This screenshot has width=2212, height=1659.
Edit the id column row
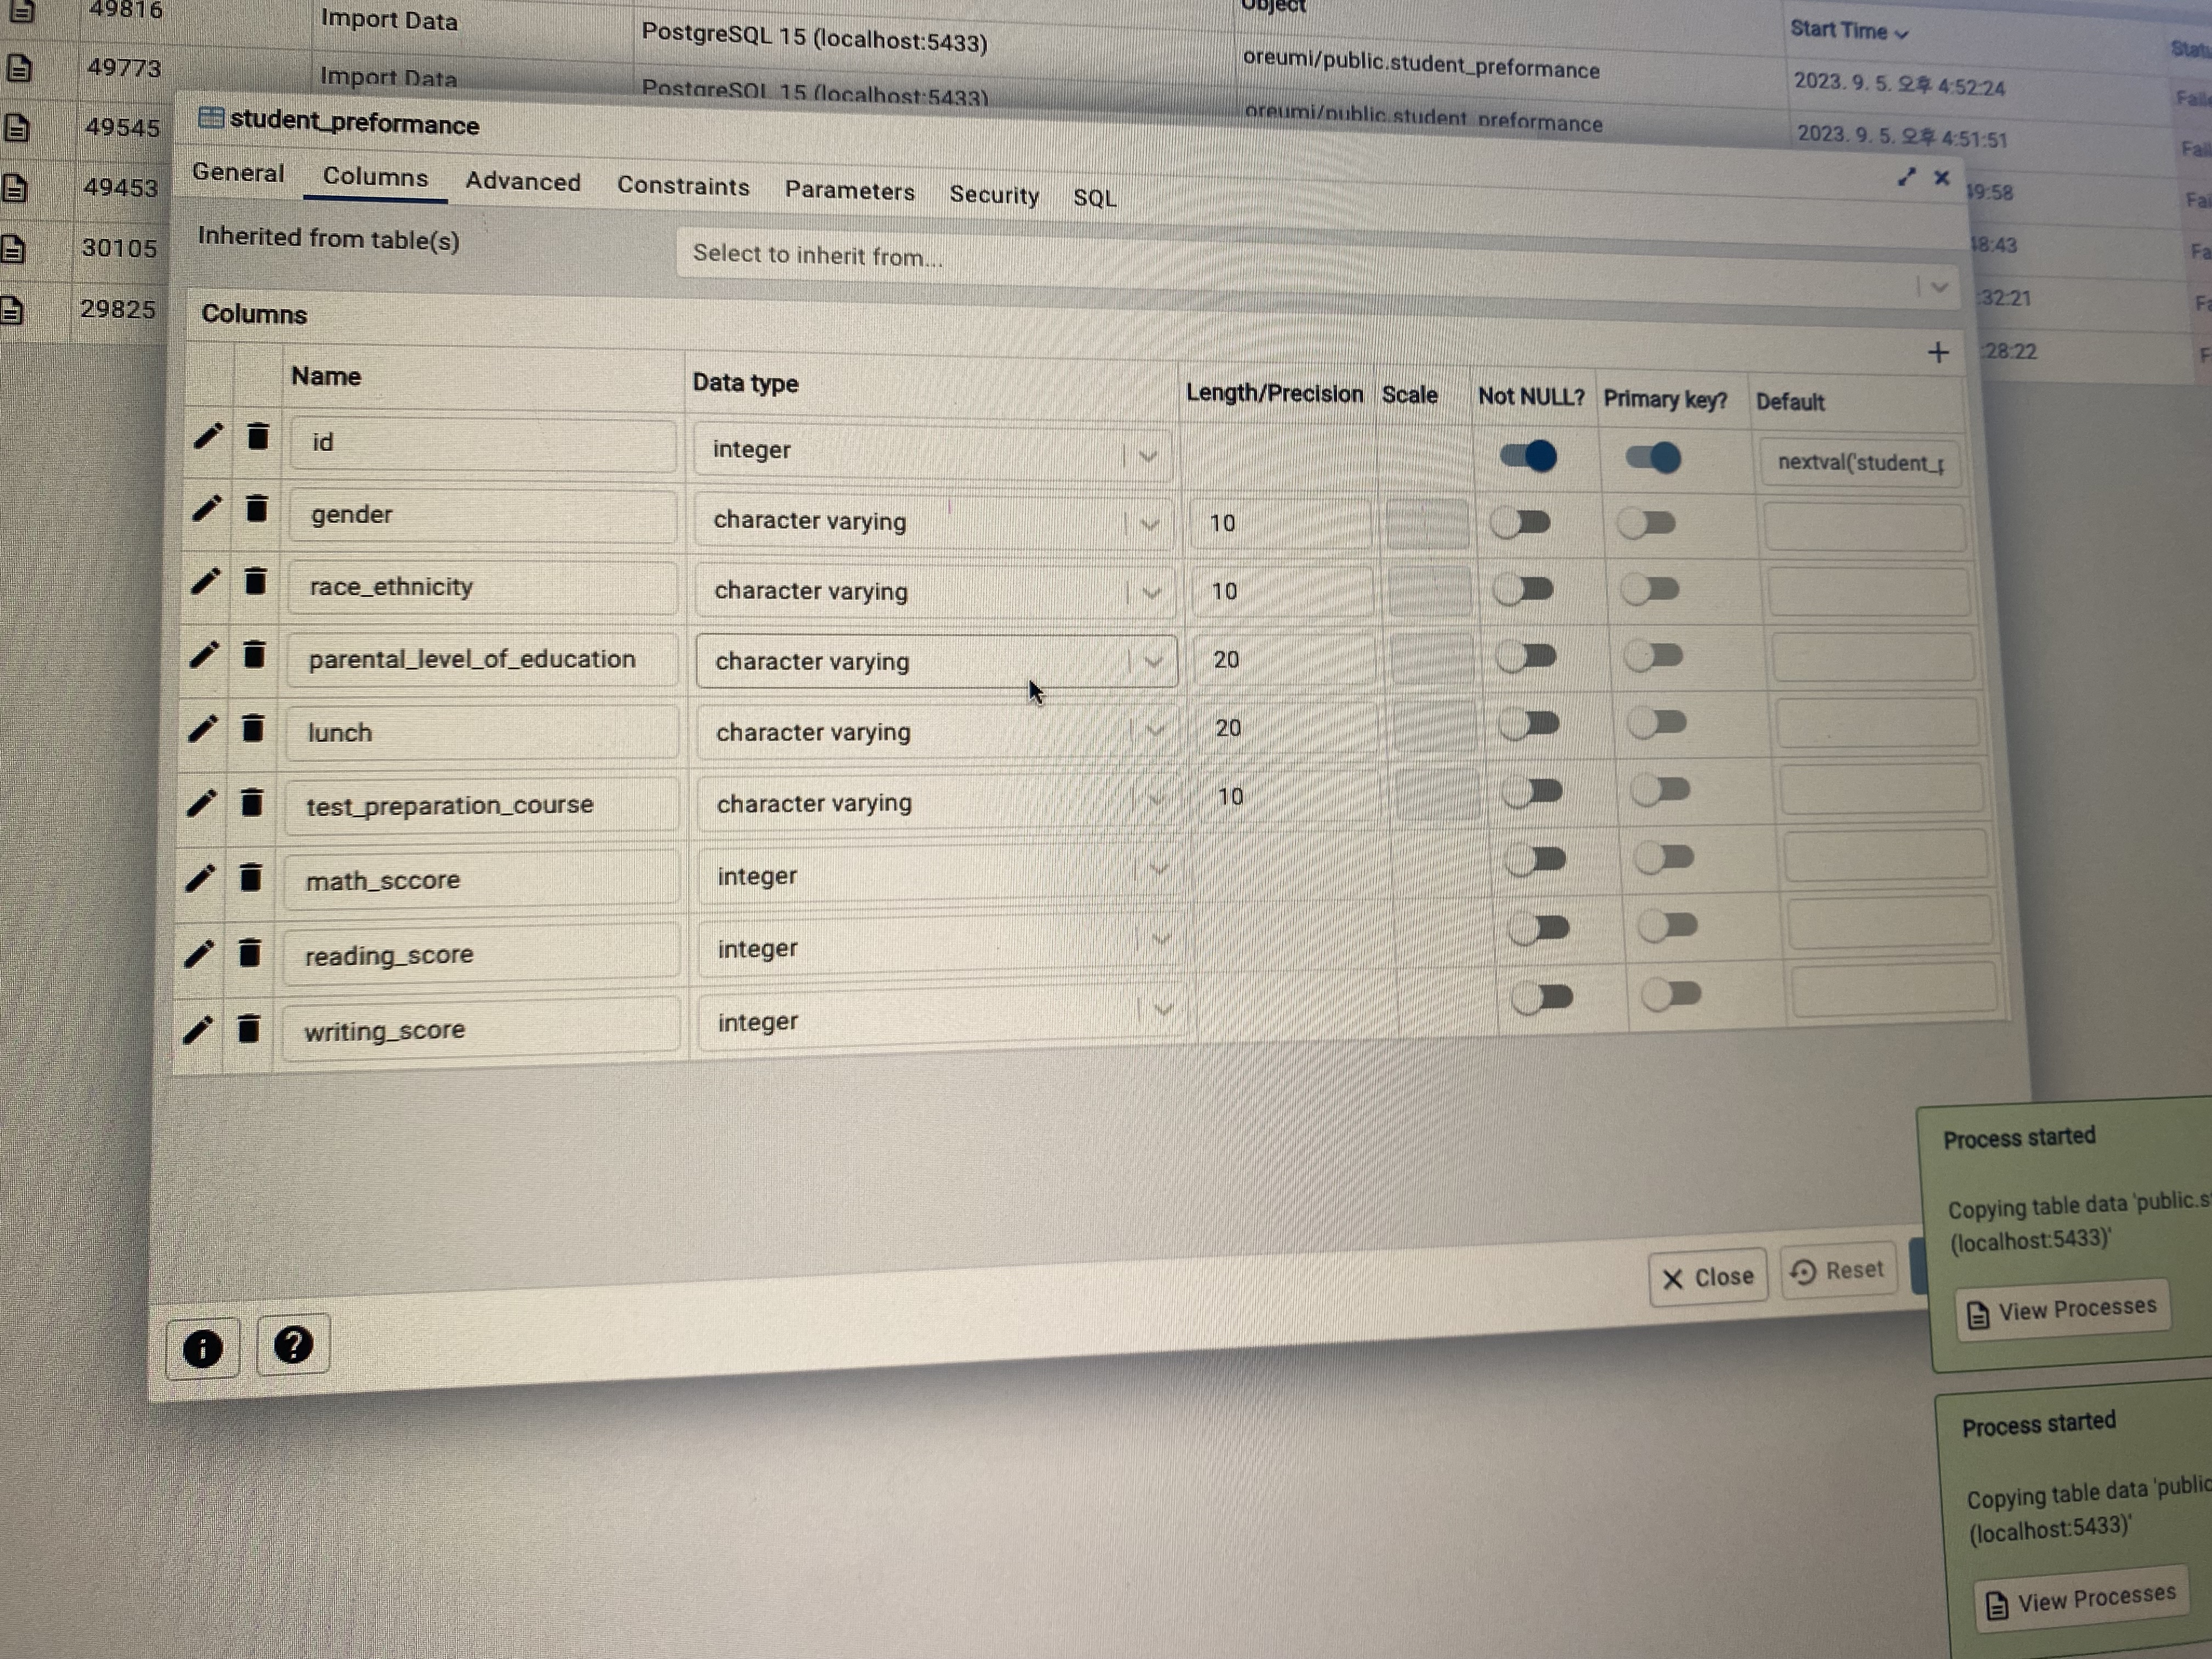coord(208,436)
